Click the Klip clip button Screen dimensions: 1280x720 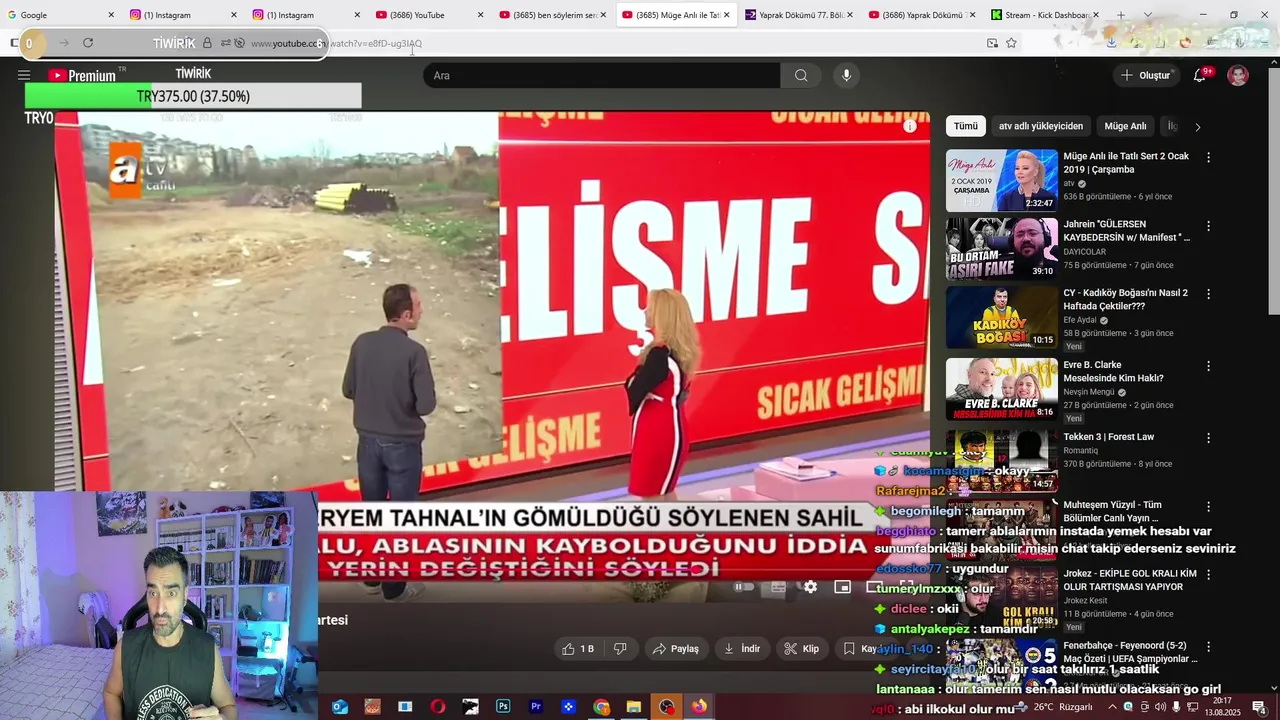tap(802, 649)
